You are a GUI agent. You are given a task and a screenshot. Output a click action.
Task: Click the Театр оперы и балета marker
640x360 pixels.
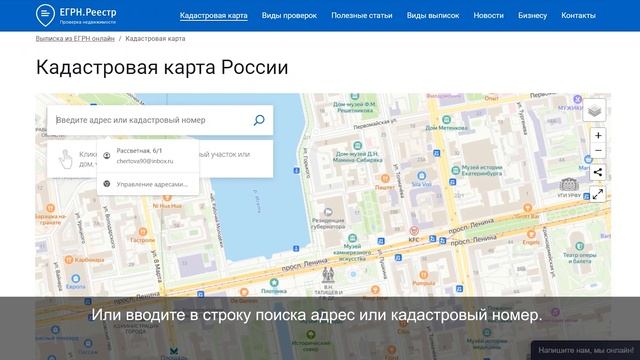tap(580, 246)
